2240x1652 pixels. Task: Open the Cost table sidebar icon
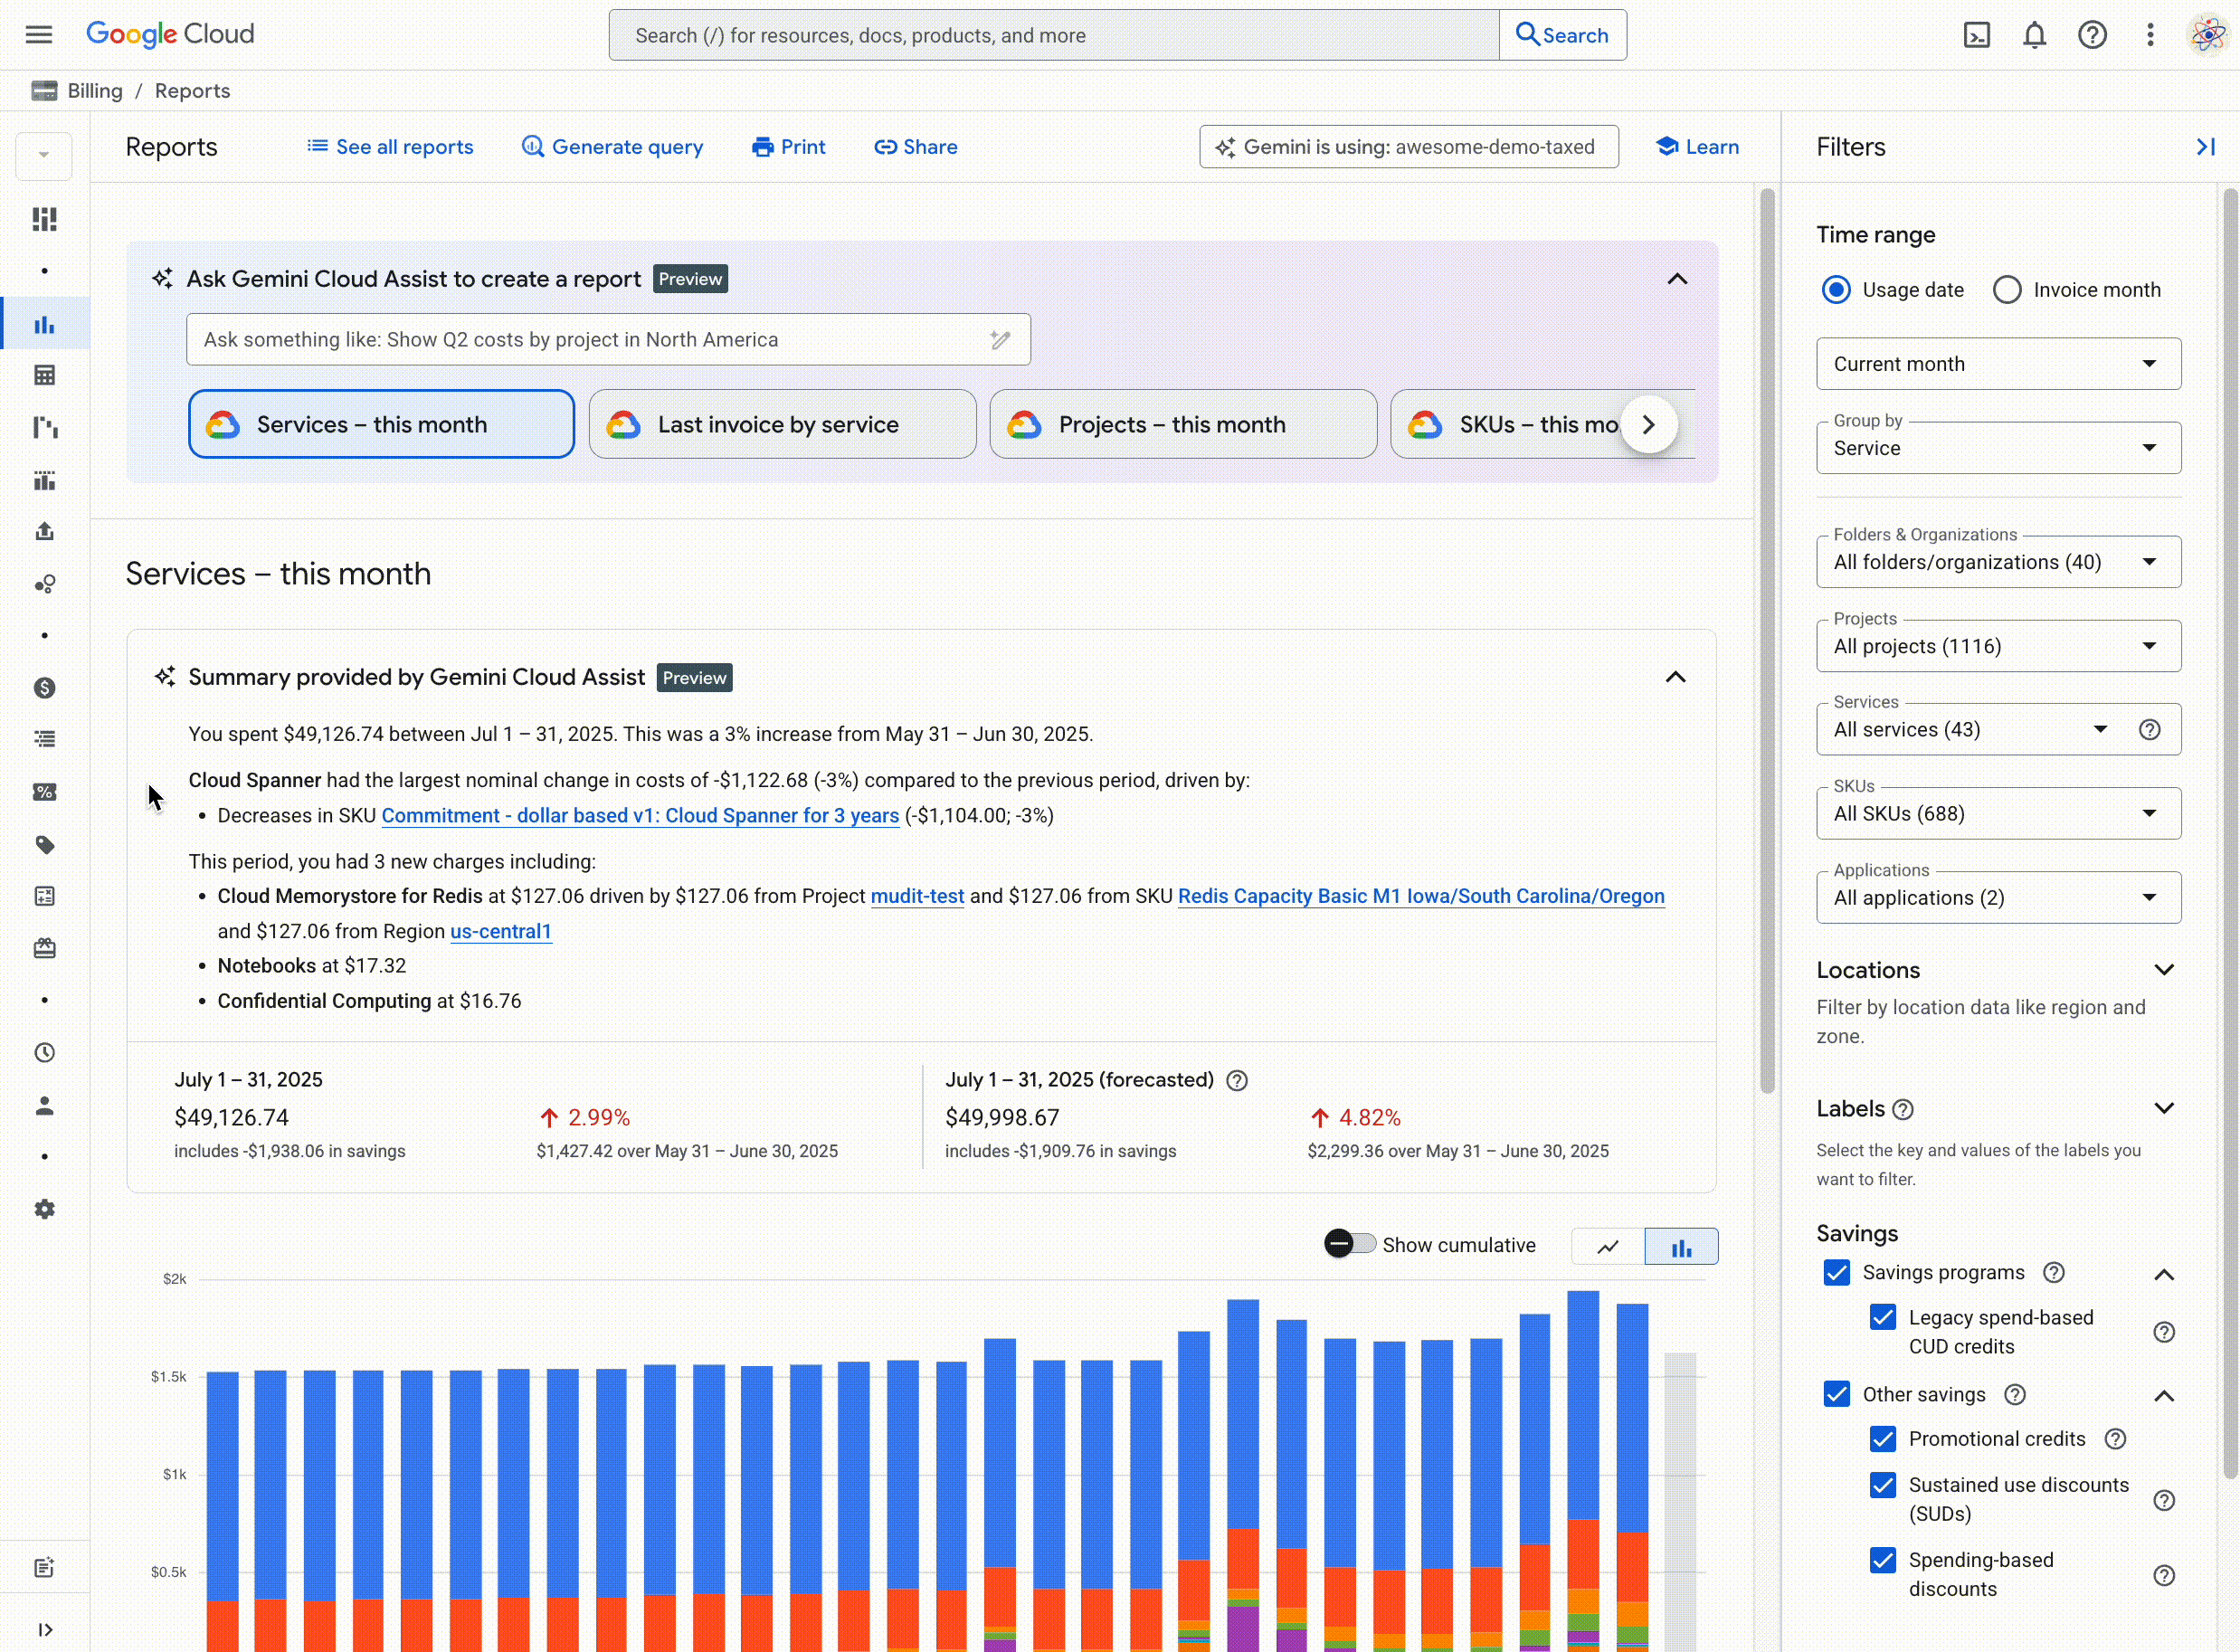pyautogui.click(x=44, y=375)
